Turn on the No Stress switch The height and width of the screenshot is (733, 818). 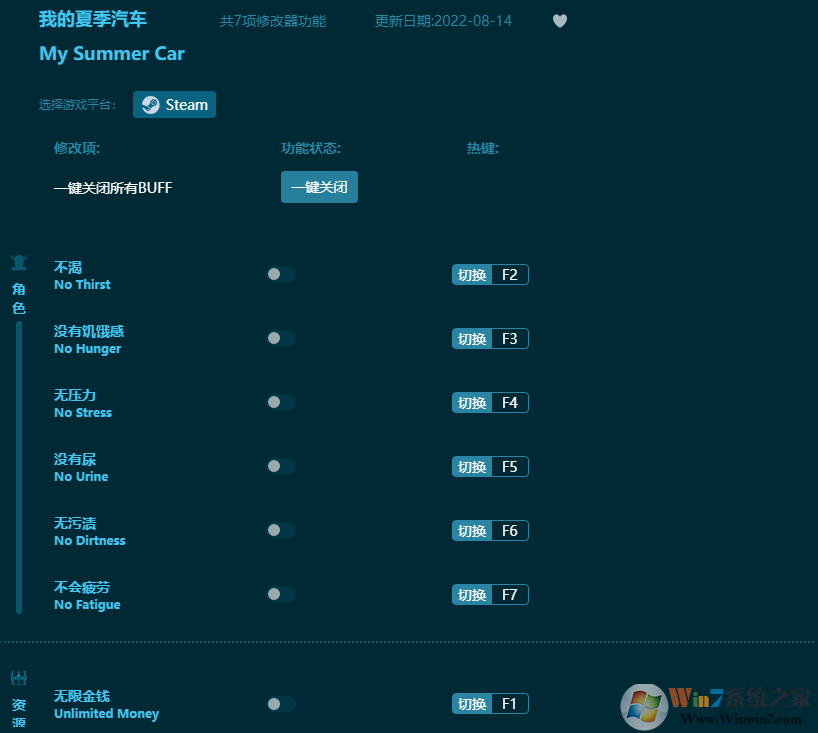click(x=281, y=402)
